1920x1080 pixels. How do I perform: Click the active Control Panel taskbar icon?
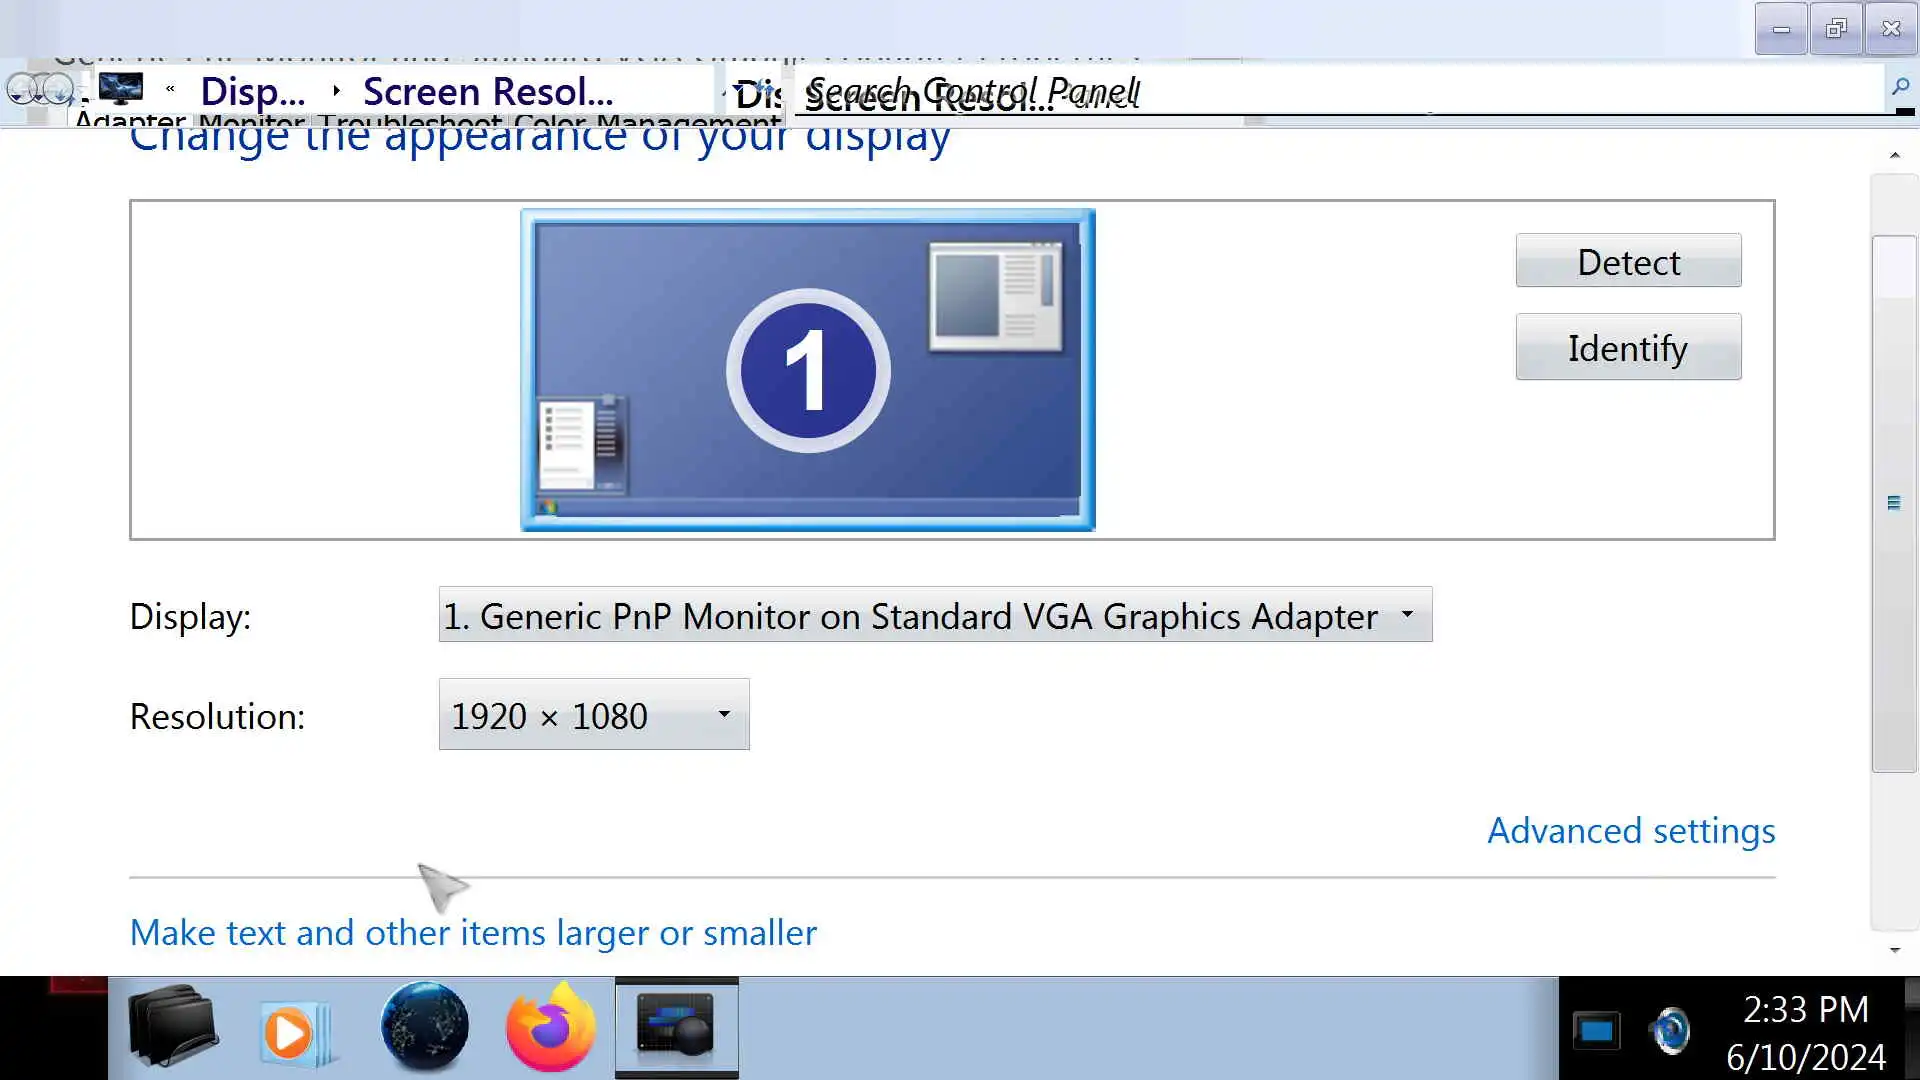coord(677,1028)
